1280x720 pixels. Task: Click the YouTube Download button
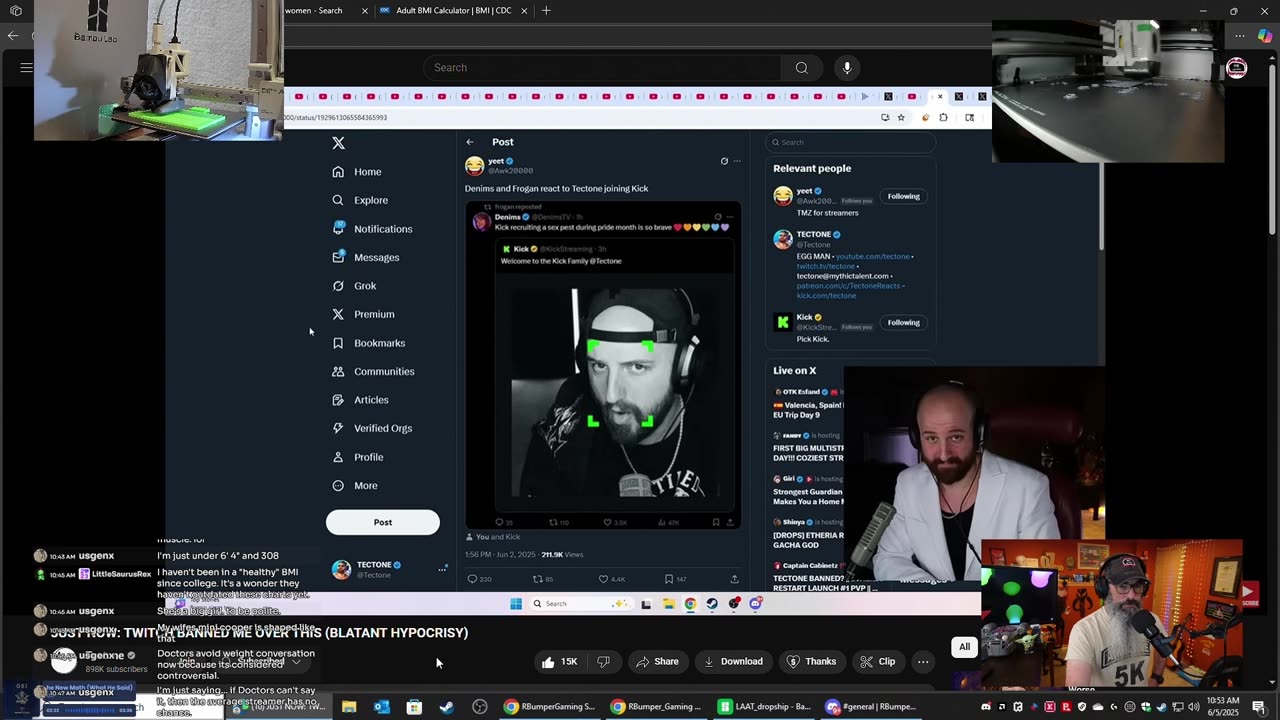tap(733, 661)
